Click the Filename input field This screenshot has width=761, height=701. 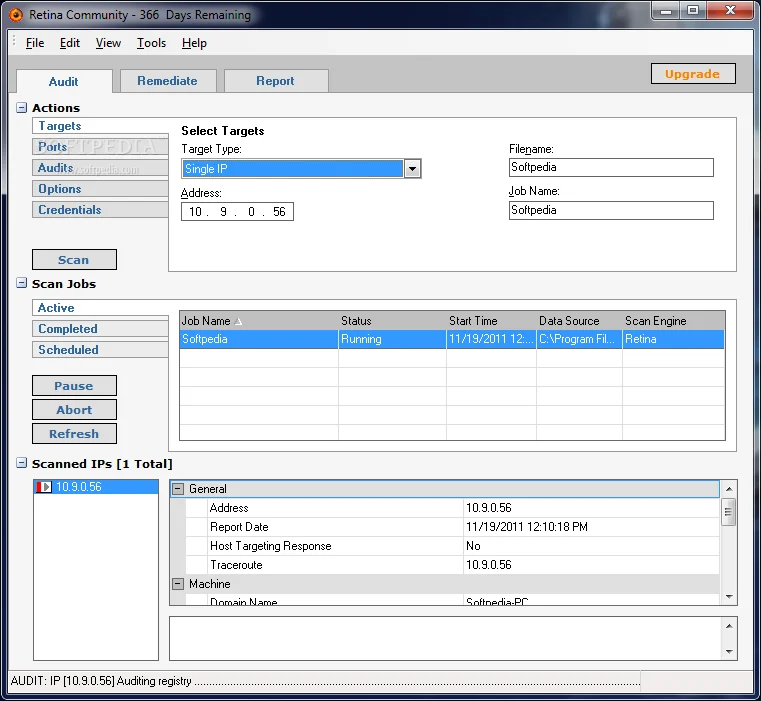[611, 167]
